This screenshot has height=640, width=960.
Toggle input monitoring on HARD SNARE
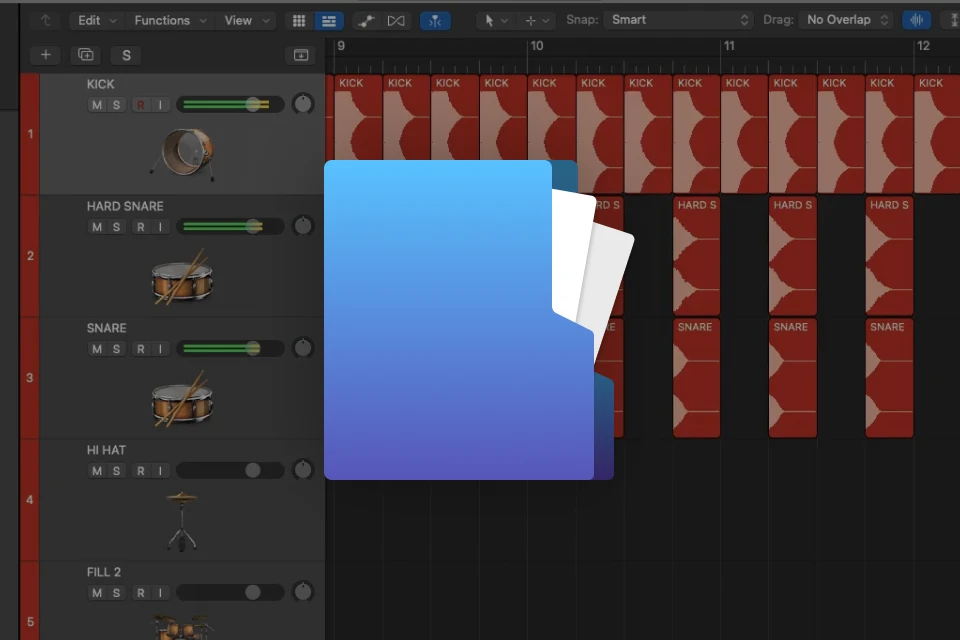click(160, 227)
